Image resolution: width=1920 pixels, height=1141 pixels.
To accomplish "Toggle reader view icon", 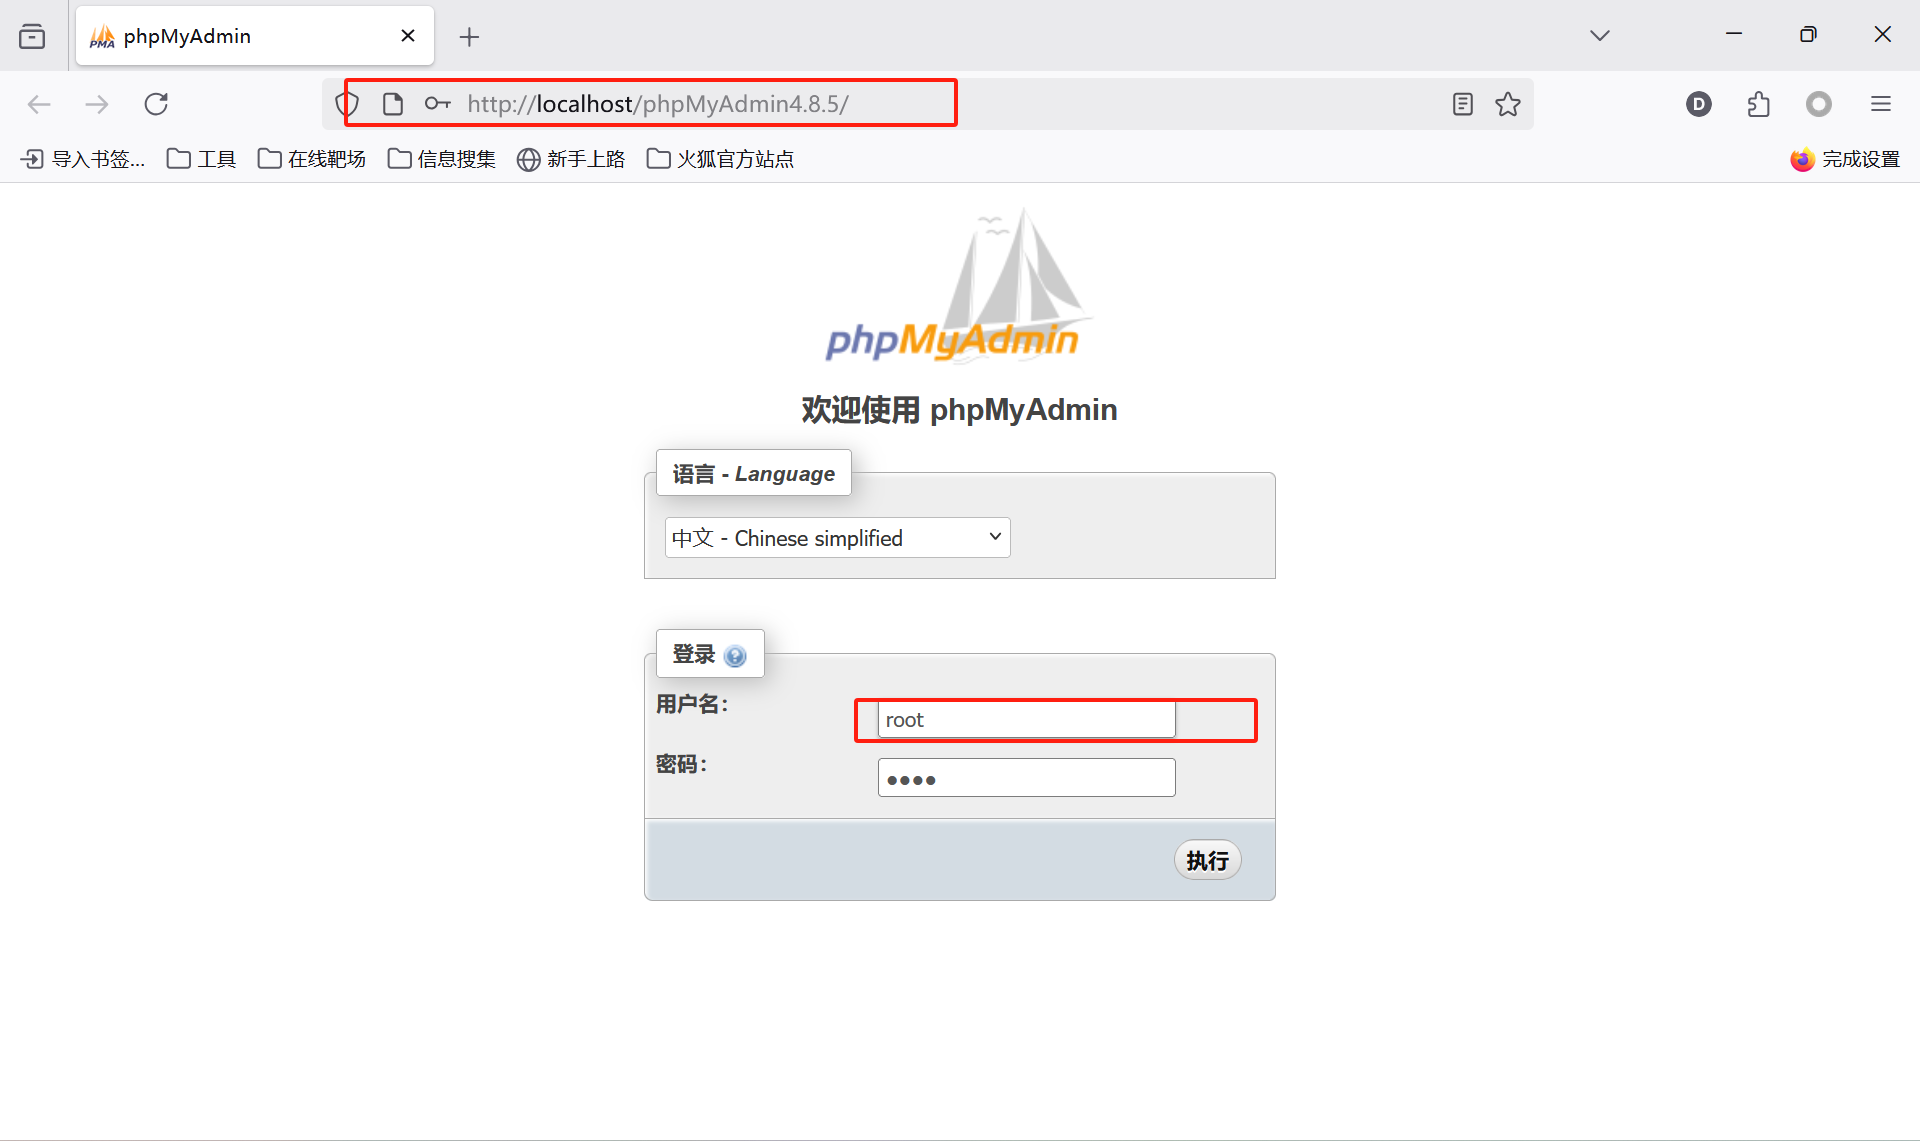I will pos(1462,104).
